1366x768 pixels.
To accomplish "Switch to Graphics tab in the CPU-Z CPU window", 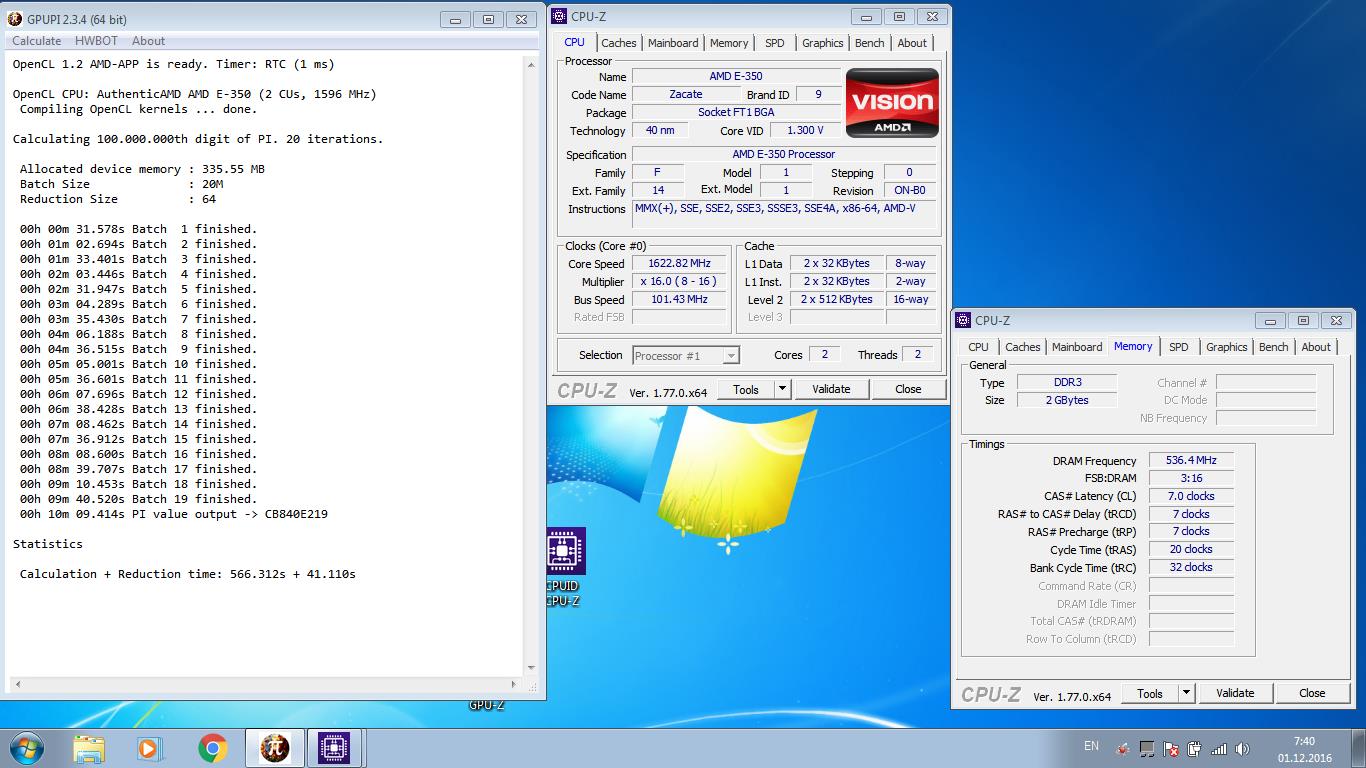I will coord(823,43).
